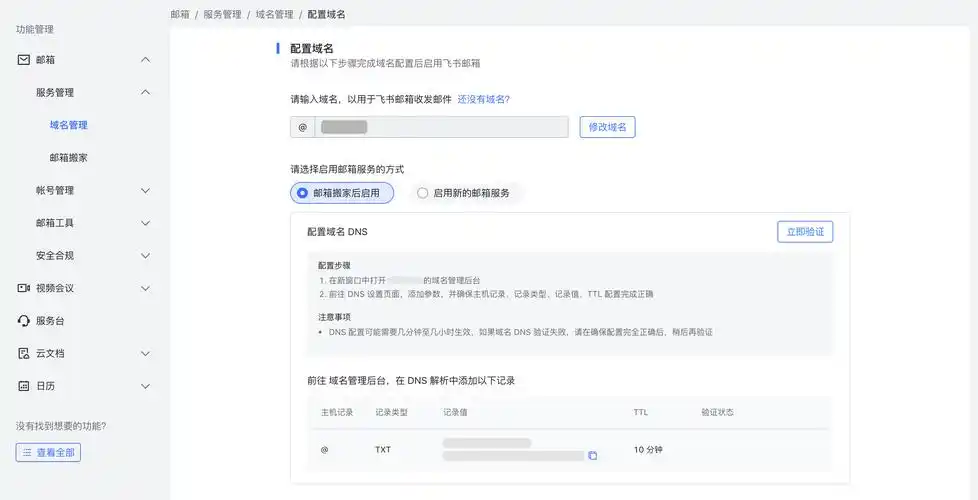
Task: Click the 查看全部 button
Action: coord(48,453)
